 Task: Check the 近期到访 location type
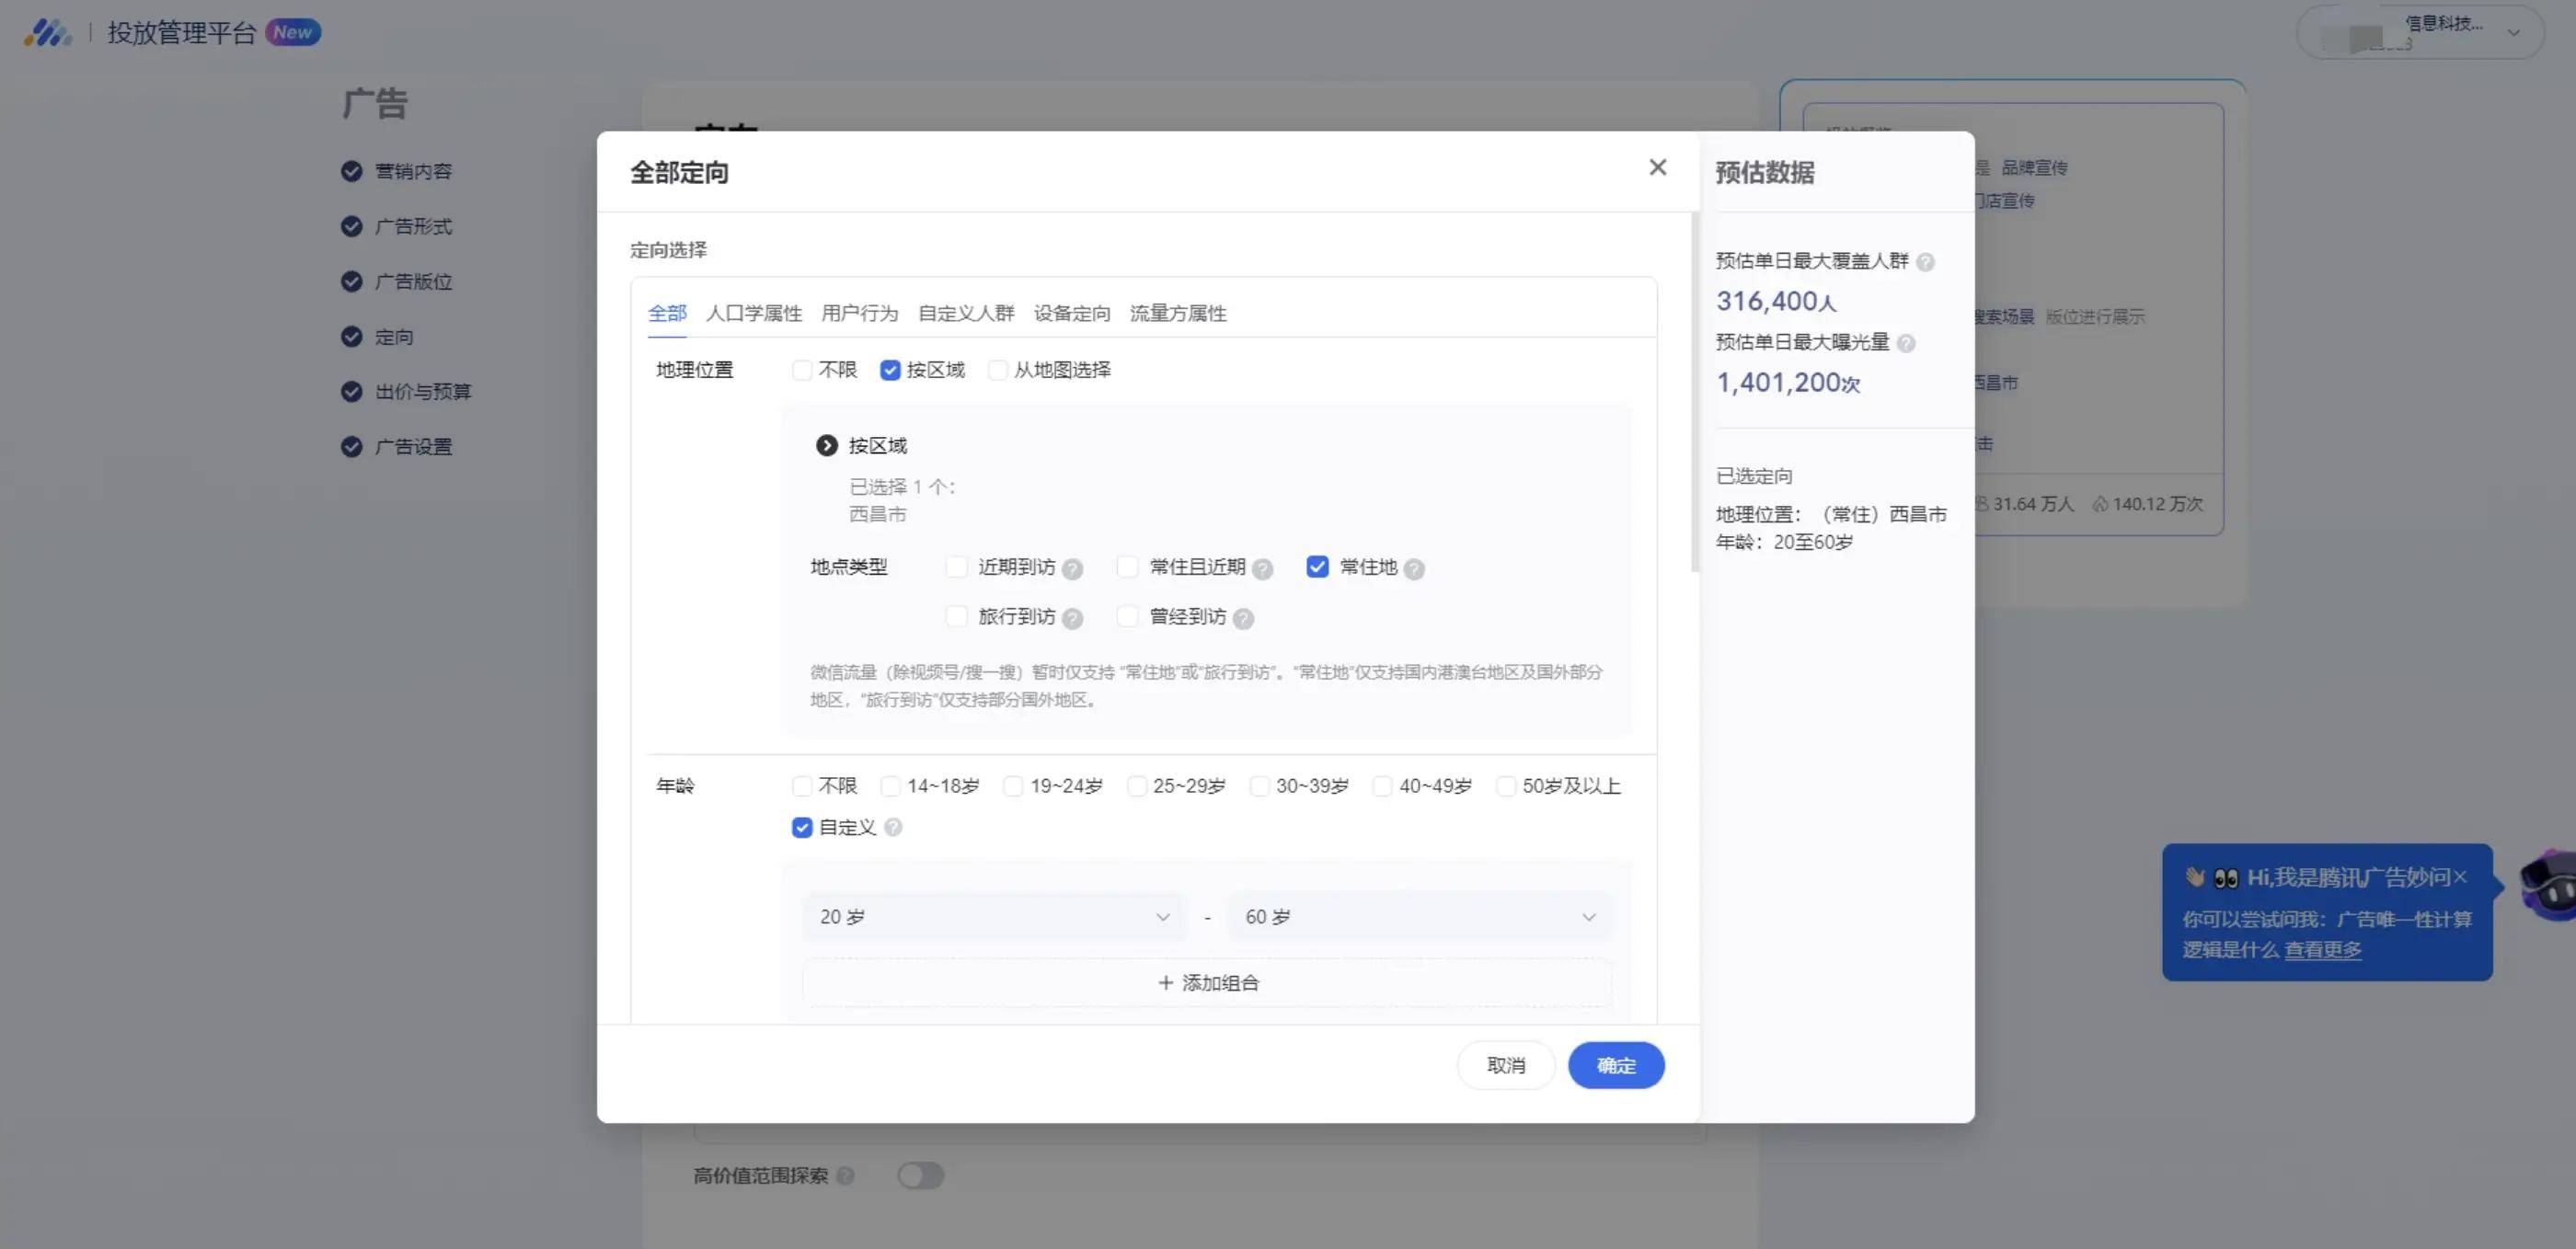coord(957,567)
